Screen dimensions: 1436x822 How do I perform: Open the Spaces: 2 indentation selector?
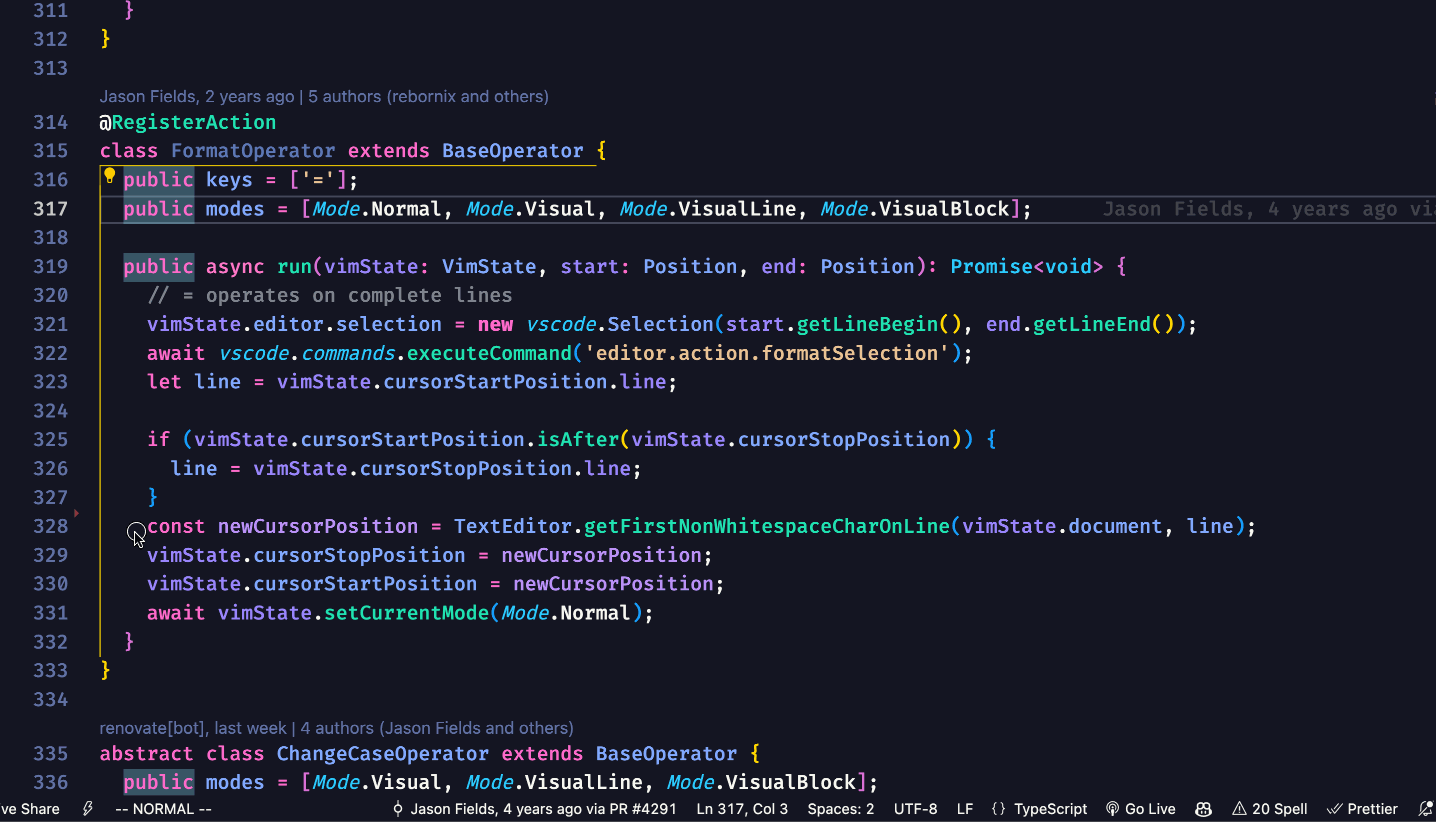click(x=840, y=809)
